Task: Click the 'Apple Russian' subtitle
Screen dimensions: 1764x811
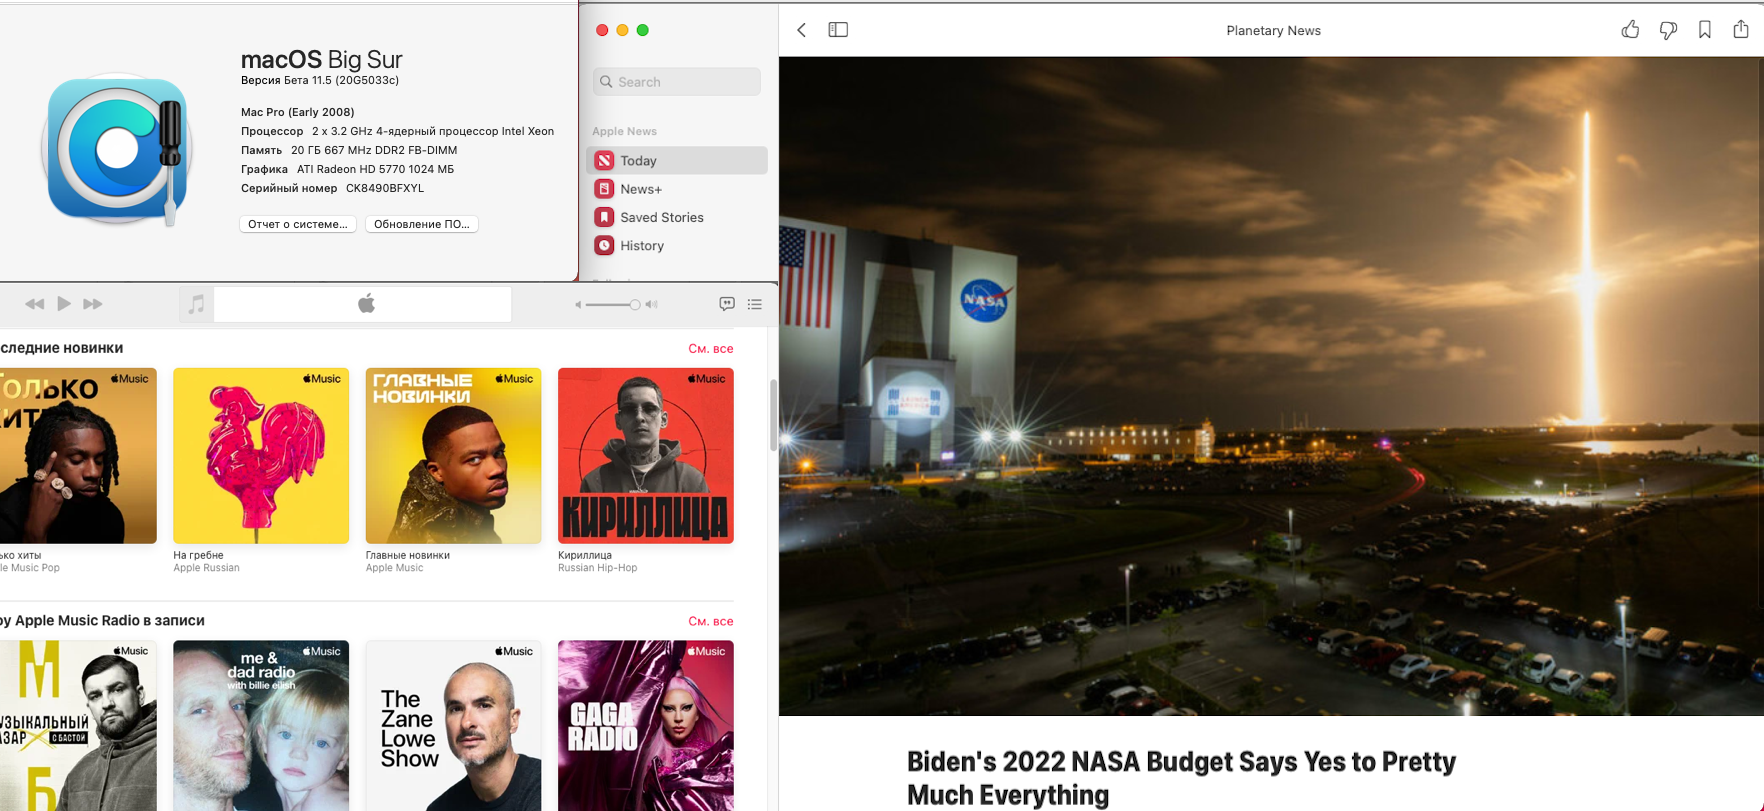Action: pos(206,568)
